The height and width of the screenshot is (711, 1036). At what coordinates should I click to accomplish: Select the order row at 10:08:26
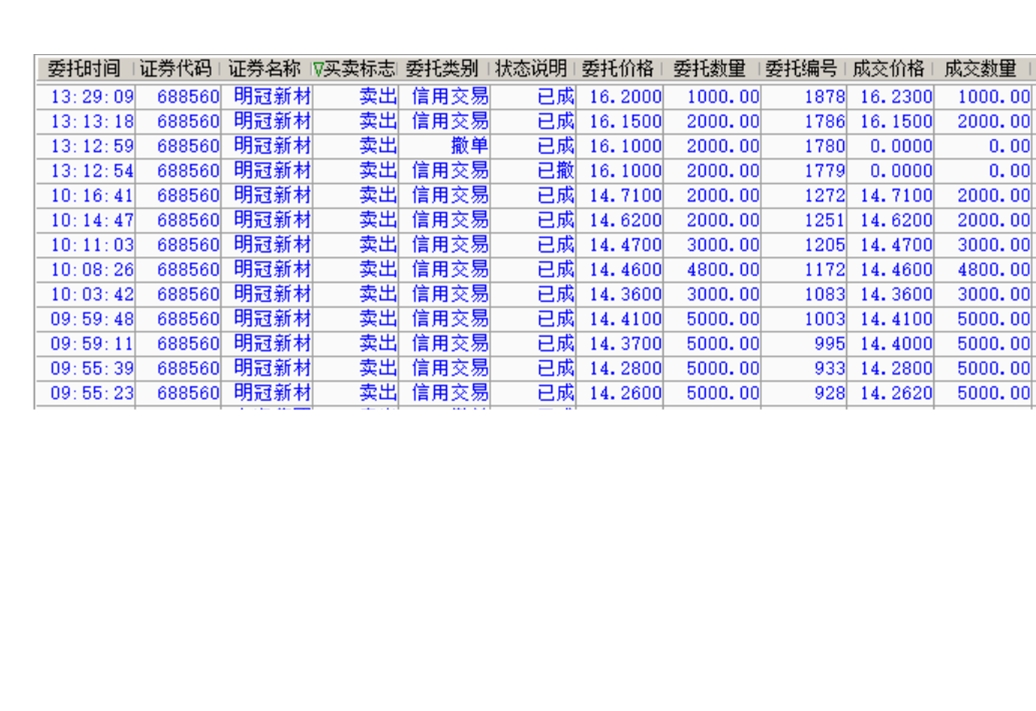(x=534, y=270)
